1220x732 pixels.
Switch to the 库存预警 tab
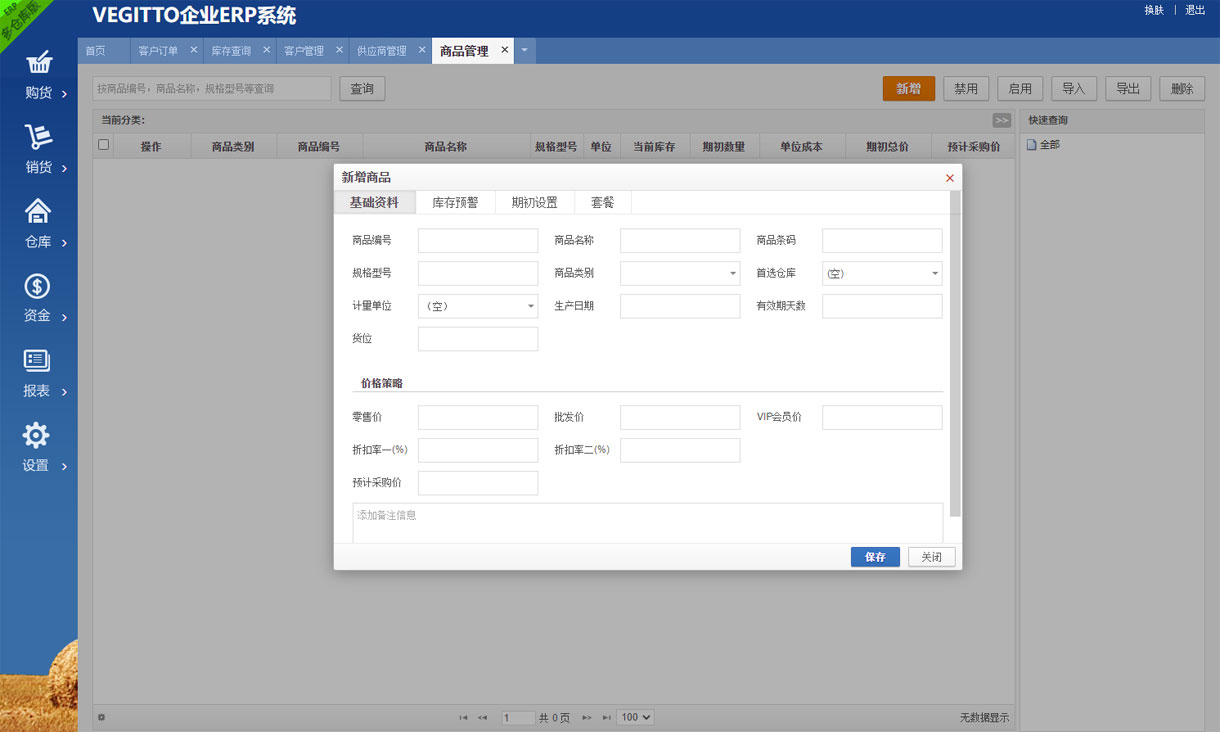455,203
